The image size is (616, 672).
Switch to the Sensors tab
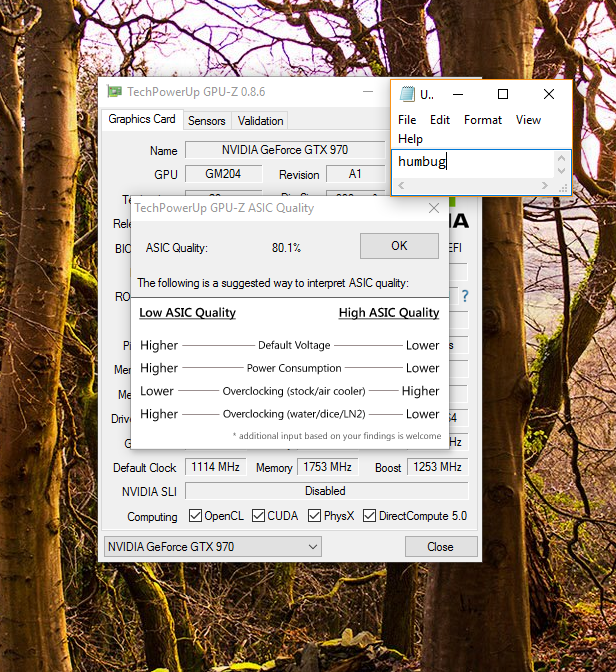point(206,120)
